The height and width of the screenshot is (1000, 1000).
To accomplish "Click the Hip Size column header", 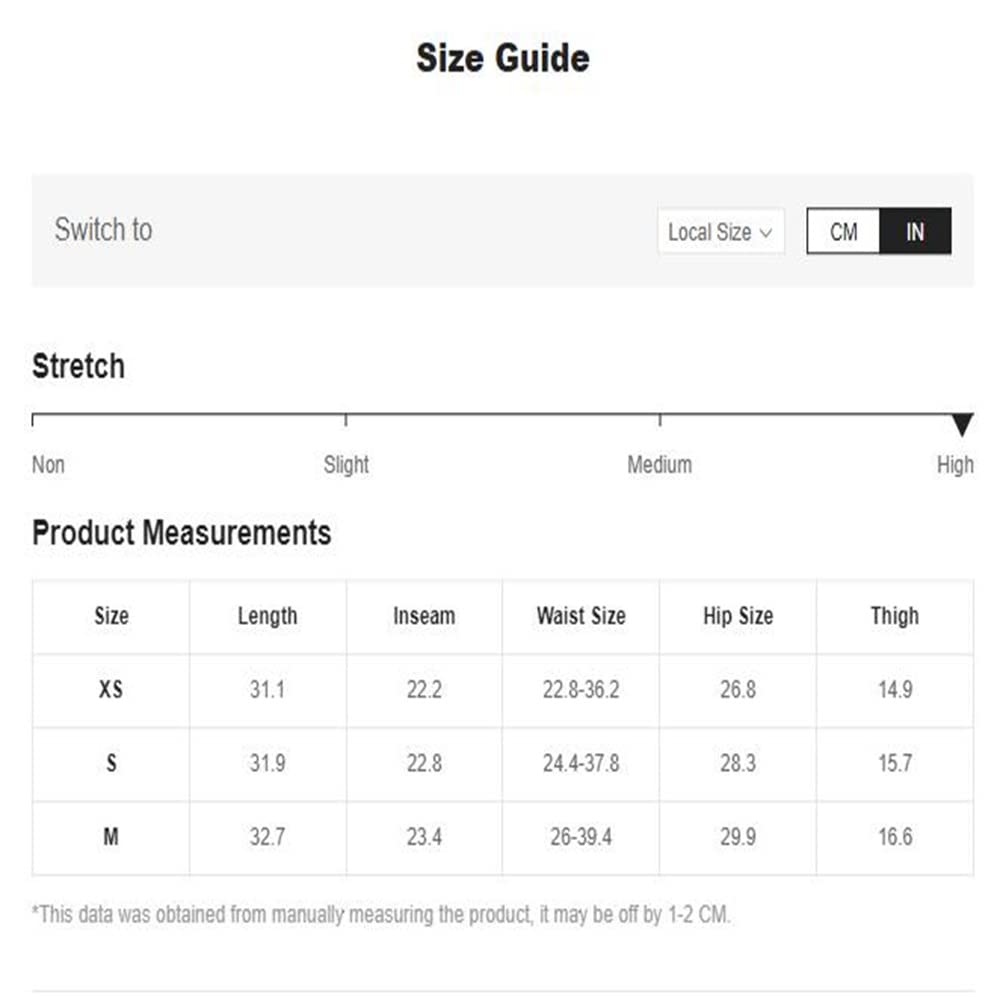I will (x=739, y=616).
